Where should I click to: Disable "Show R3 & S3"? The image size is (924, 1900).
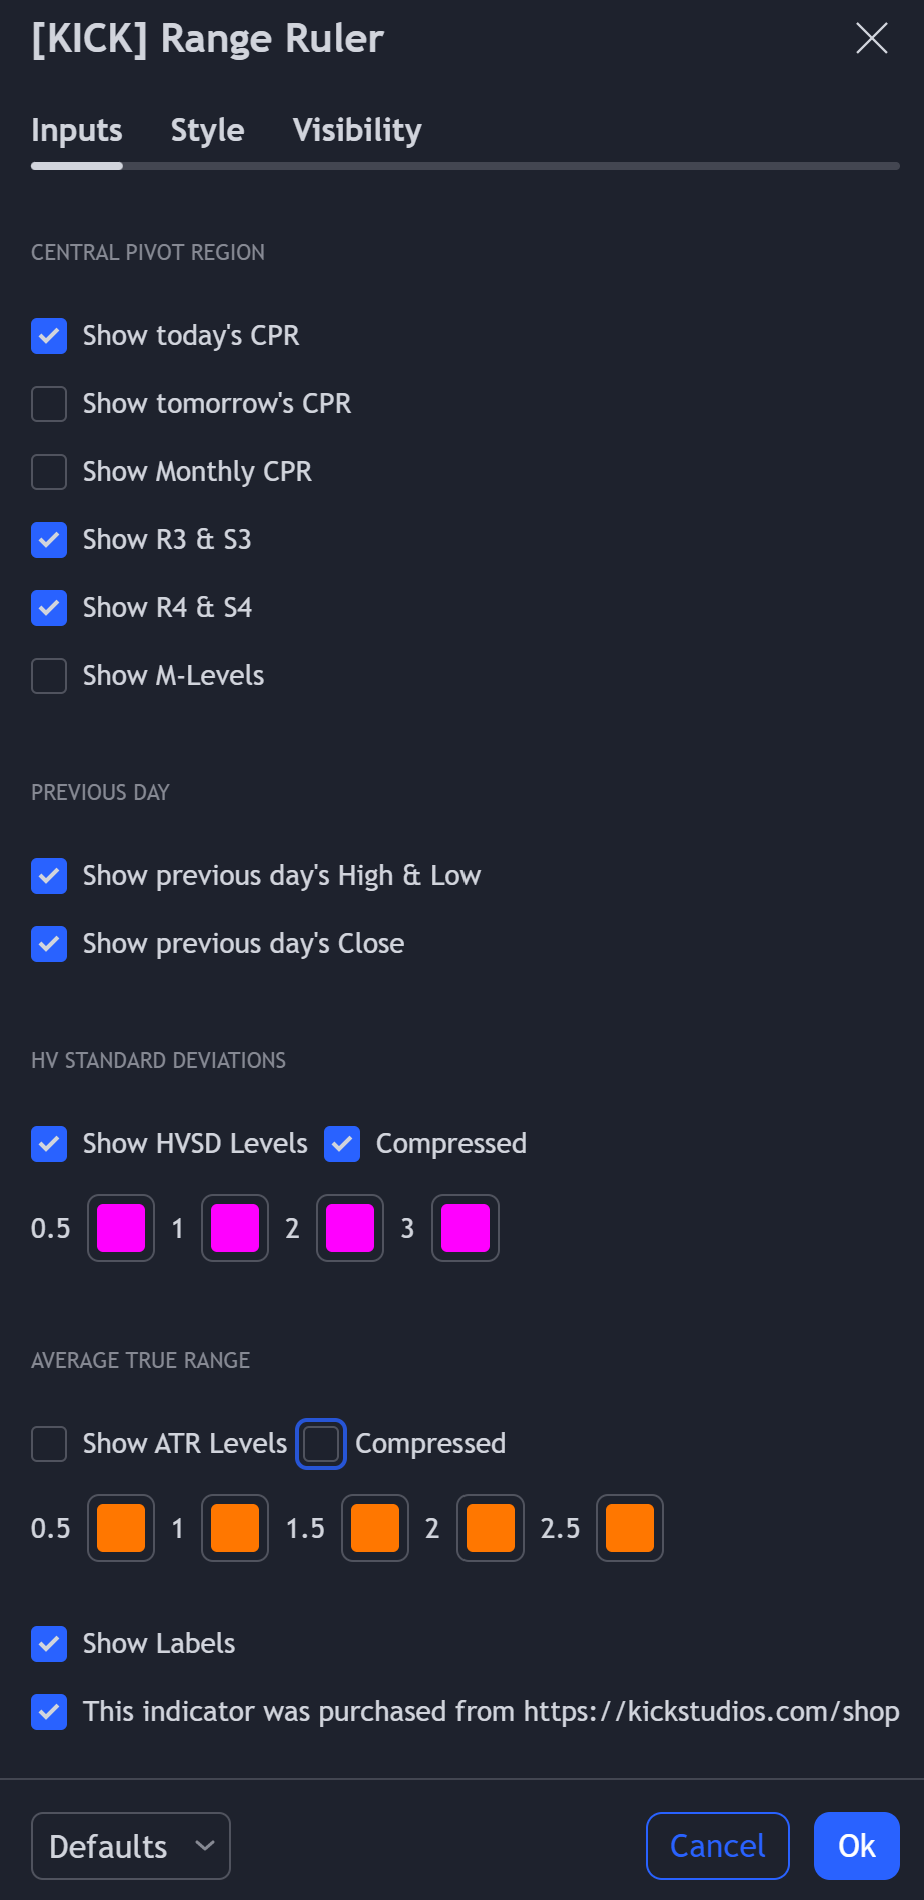coord(48,540)
